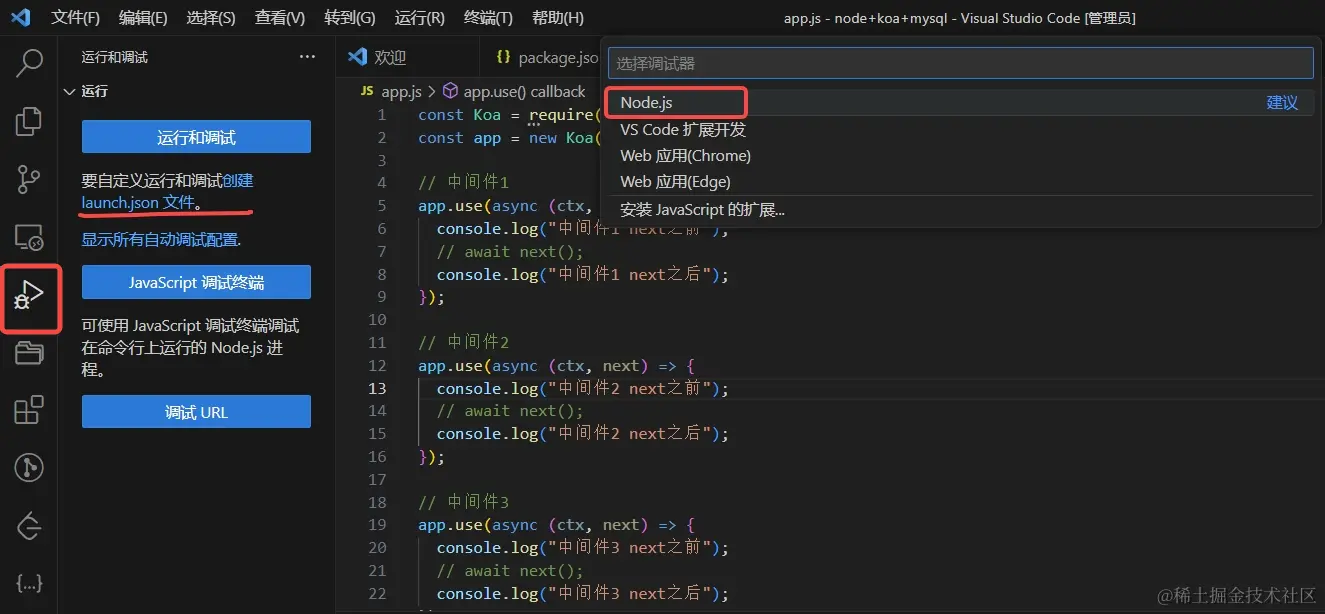Open the Run and Debug view icon
Image resolution: width=1325 pixels, height=614 pixels.
click(x=30, y=296)
